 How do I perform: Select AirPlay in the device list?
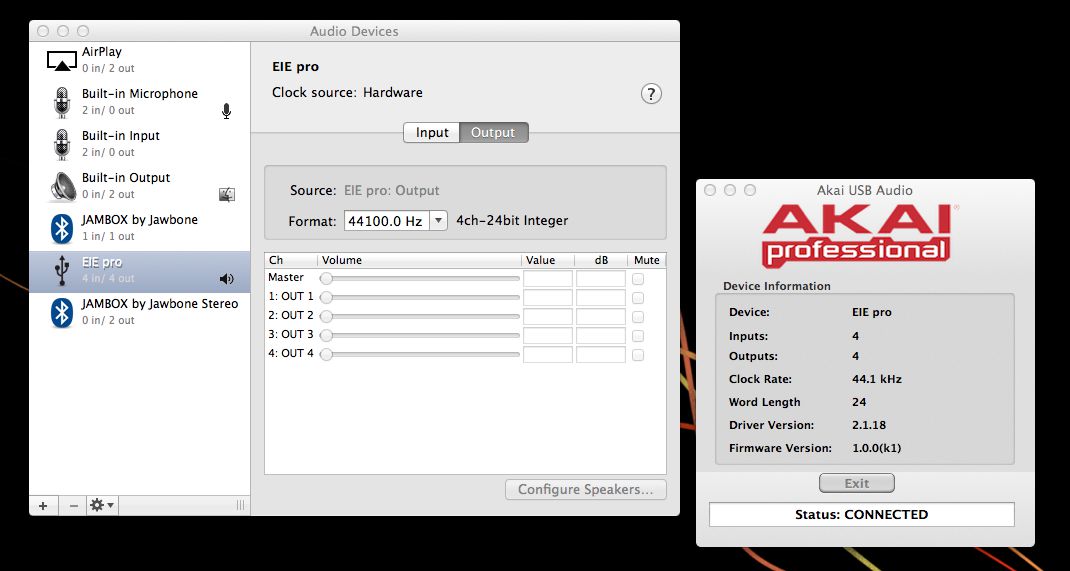(x=139, y=60)
